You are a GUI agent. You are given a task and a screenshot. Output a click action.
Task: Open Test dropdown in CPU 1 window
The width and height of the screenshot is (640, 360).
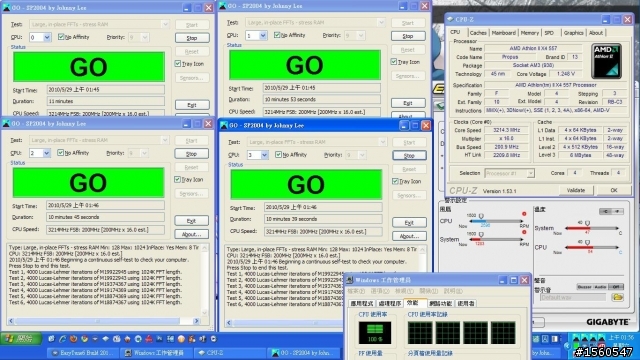[315, 22]
